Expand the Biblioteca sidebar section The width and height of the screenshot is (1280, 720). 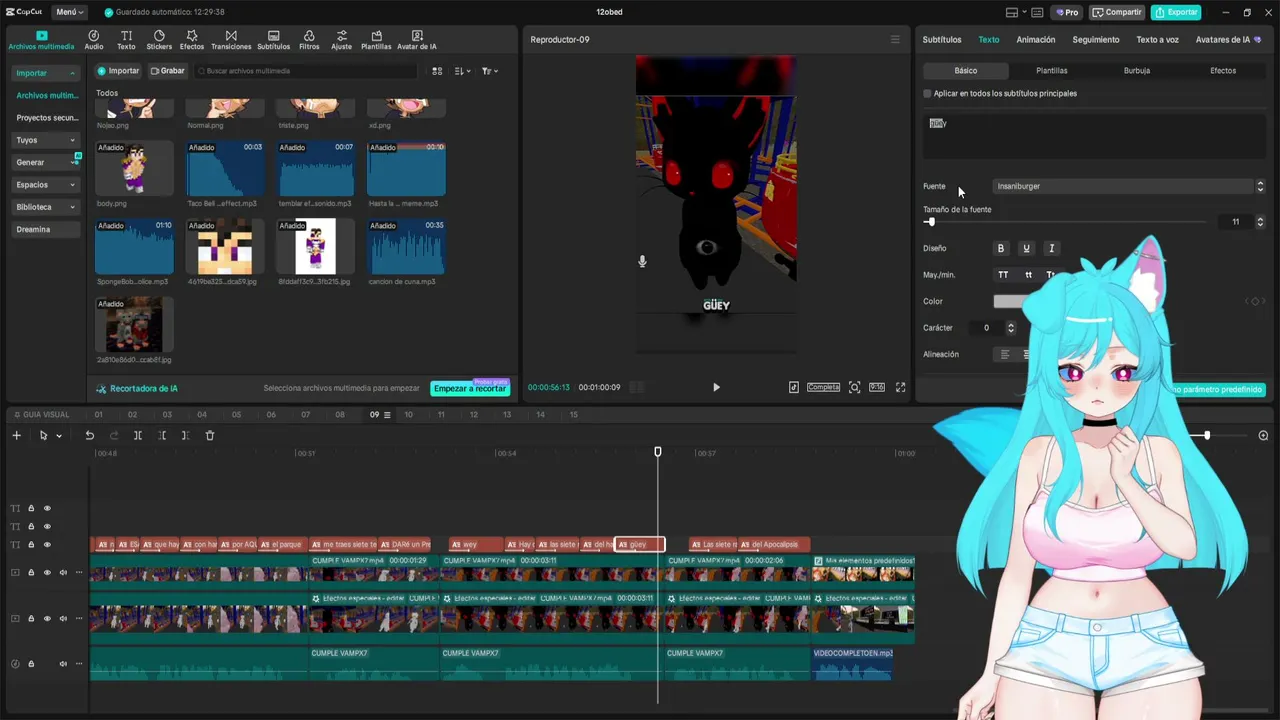45,207
